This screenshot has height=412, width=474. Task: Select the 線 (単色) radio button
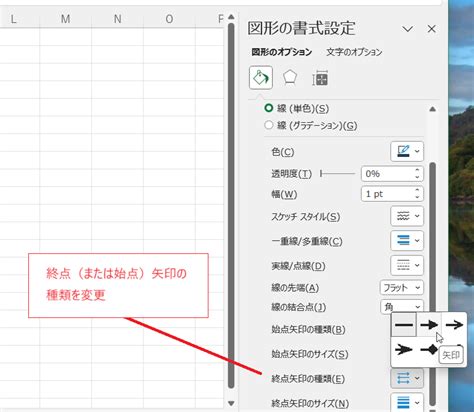click(x=269, y=108)
